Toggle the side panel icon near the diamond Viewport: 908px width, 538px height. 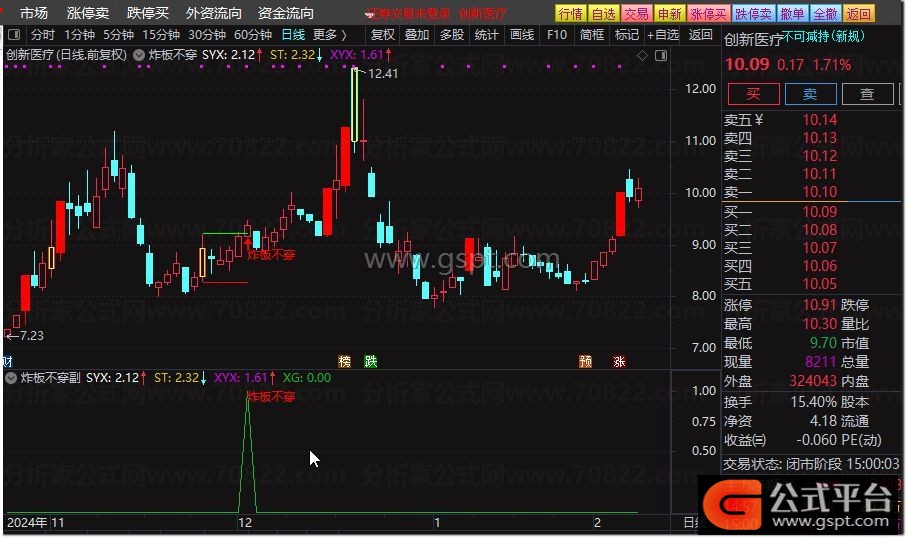coord(661,56)
